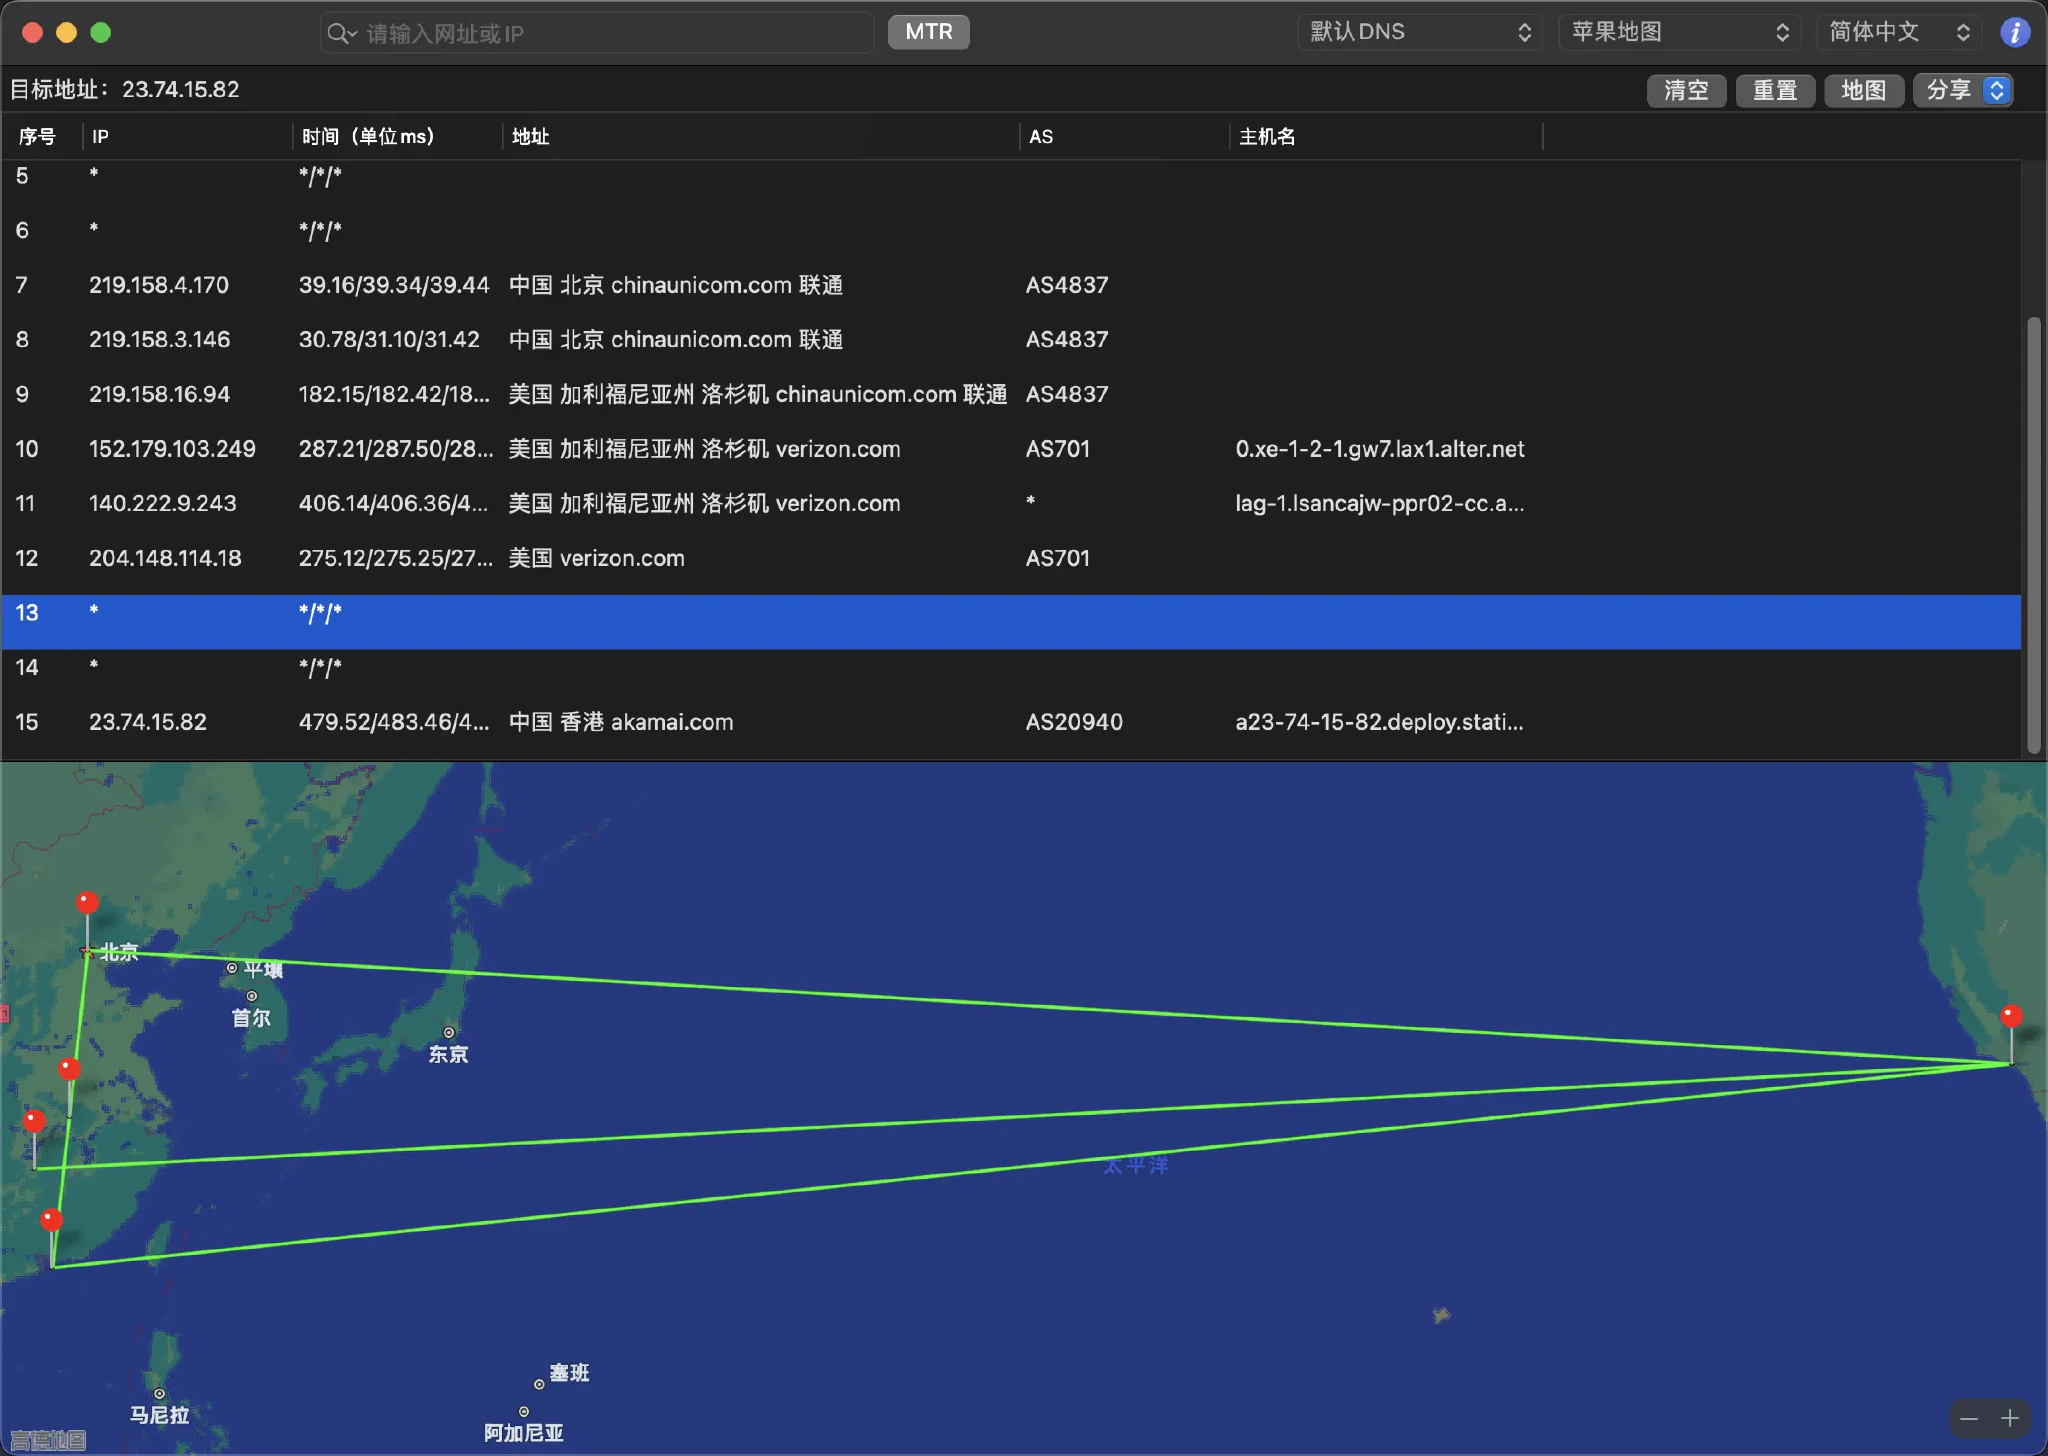Zoom in the map with plus
The image size is (2048, 1456).
(x=2010, y=1418)
